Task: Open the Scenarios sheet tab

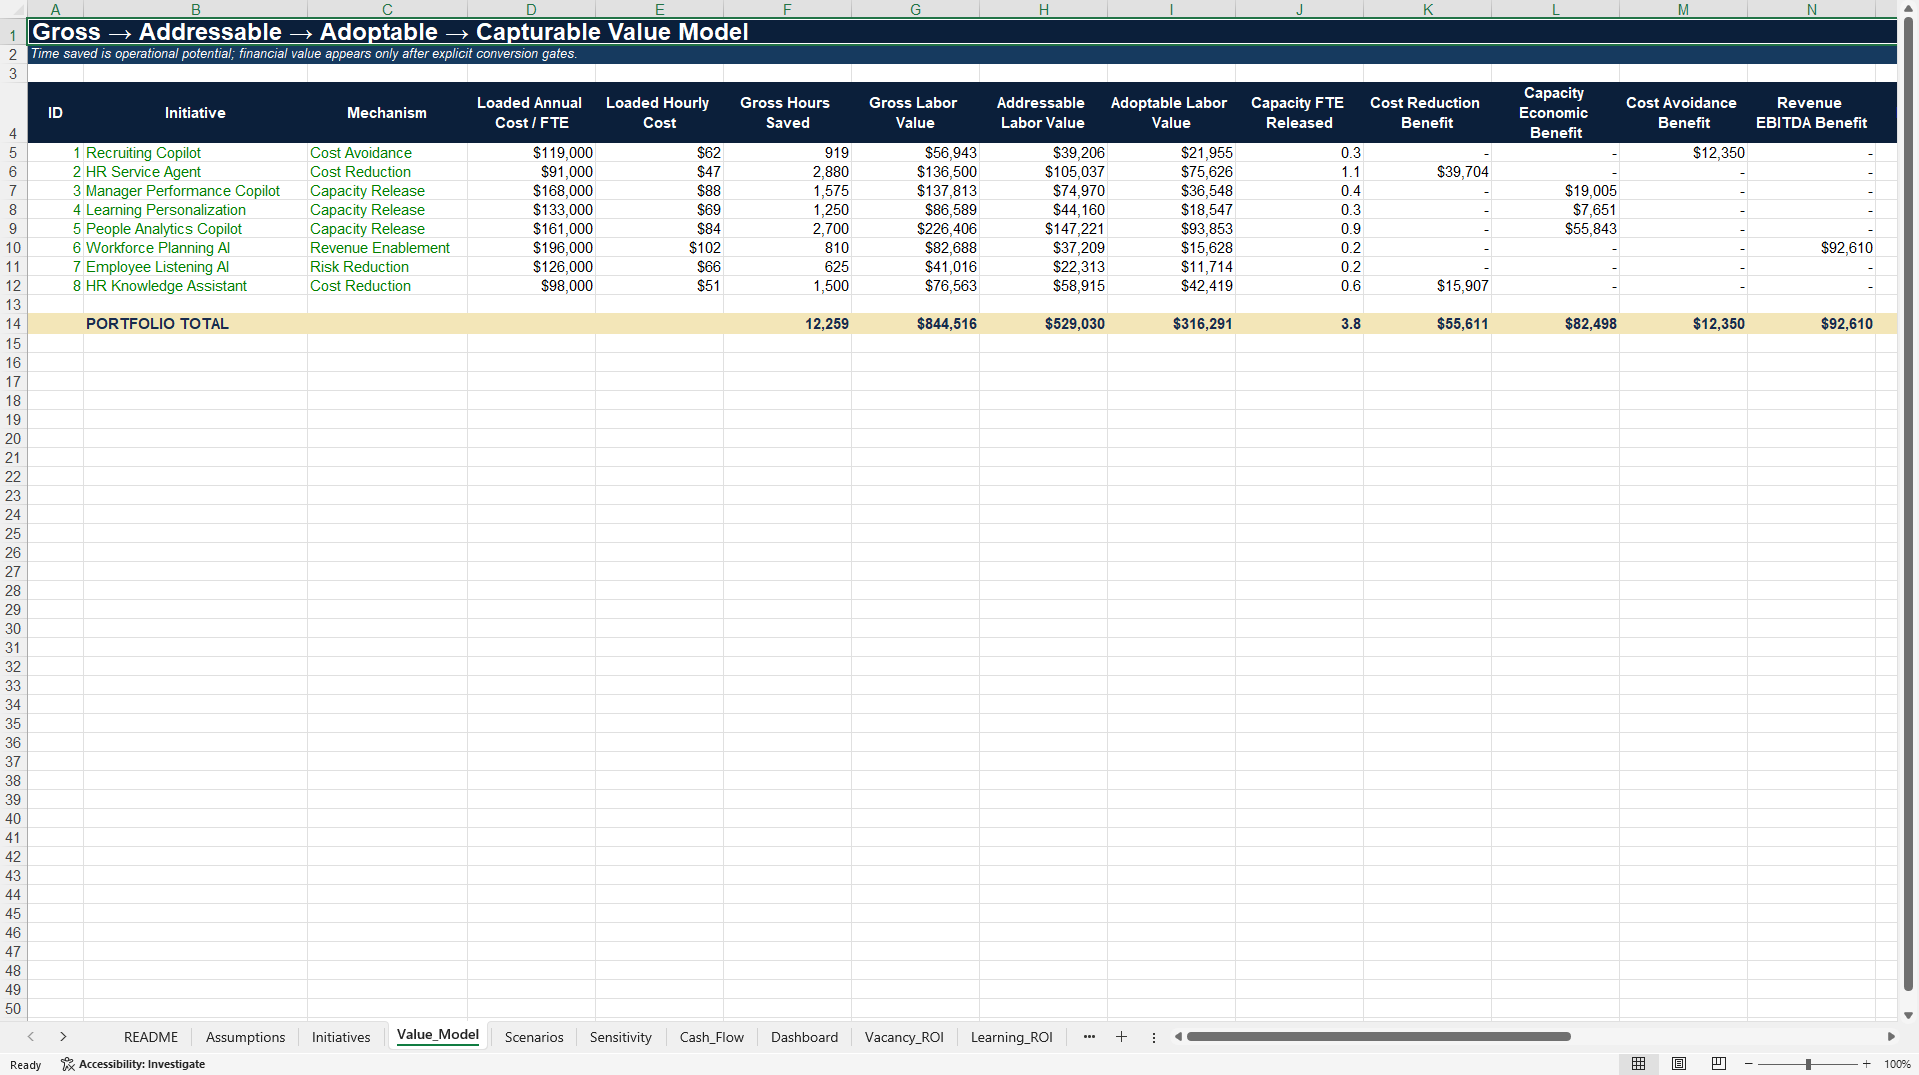Action: 534,1037
